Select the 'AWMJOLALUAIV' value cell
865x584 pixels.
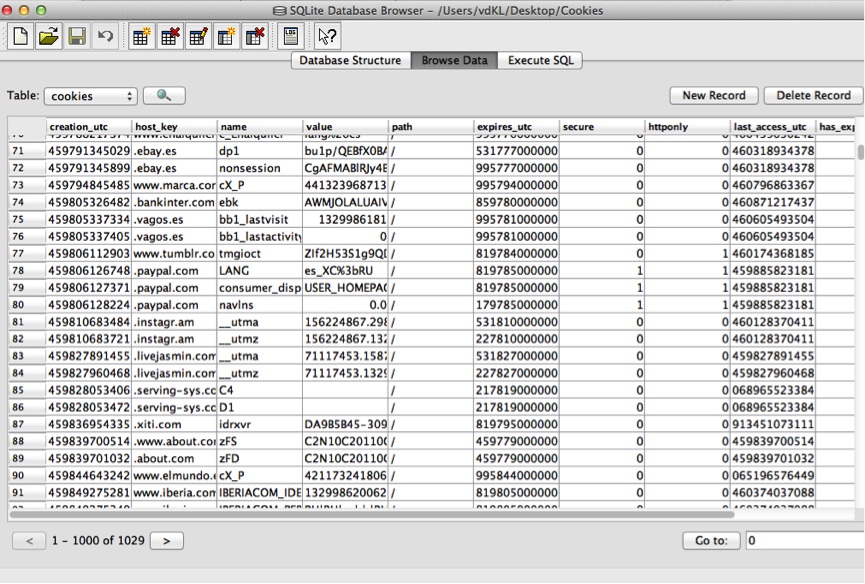pos(345,202)
